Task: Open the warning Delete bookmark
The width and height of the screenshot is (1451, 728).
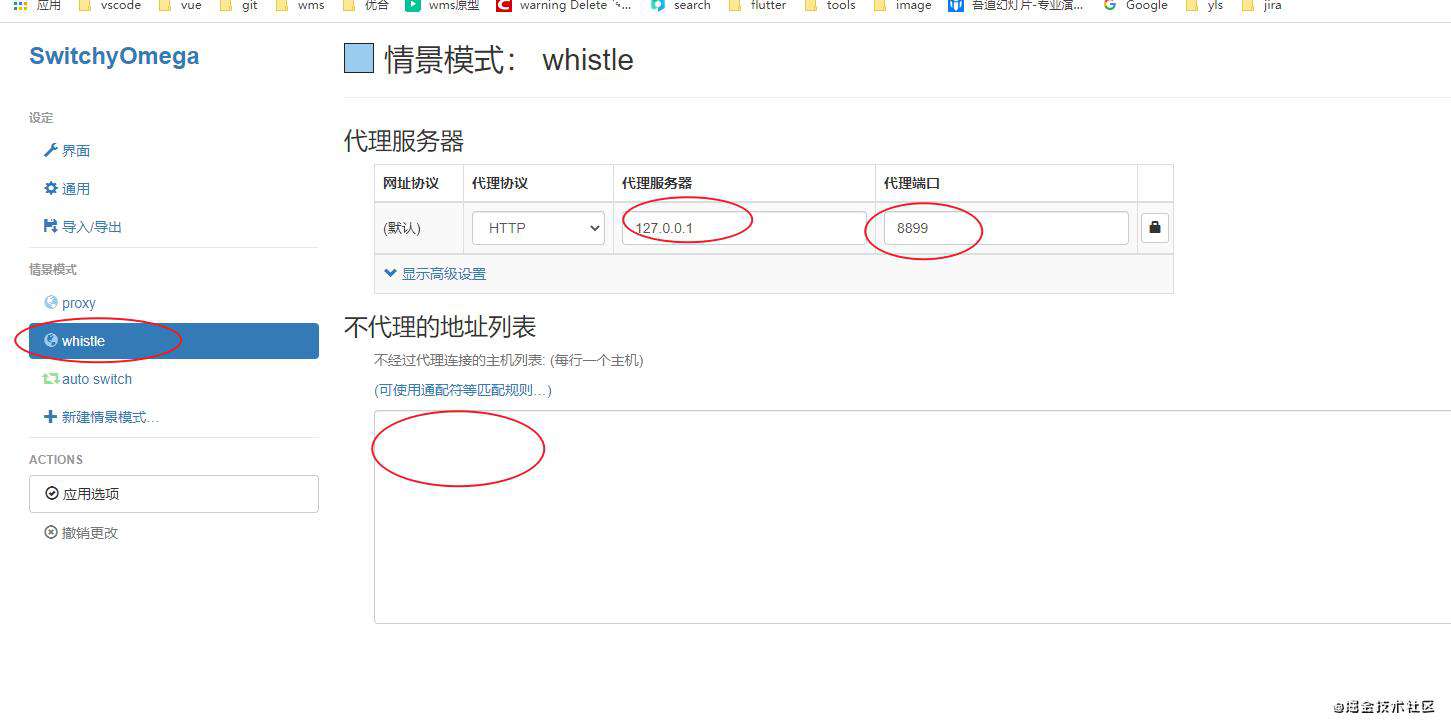Action: 565,5
